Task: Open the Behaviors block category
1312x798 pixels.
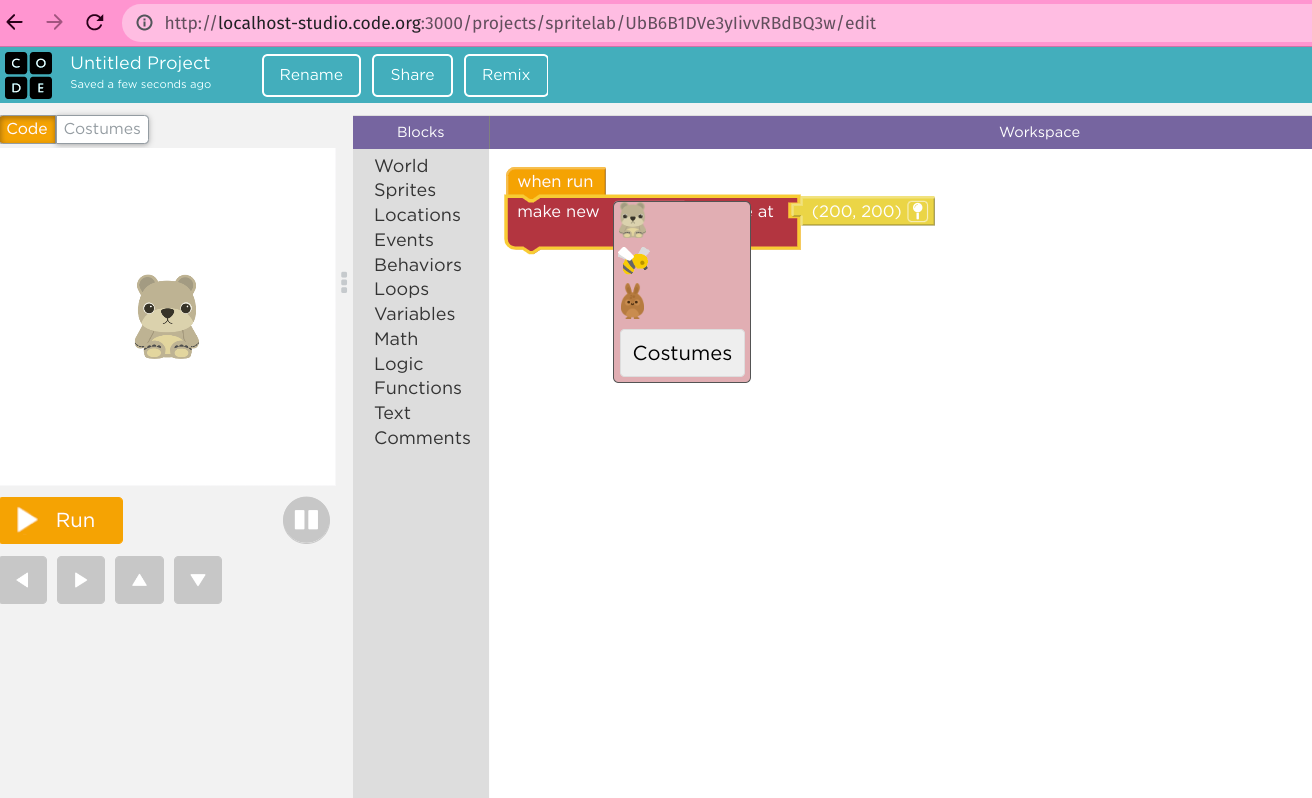Action: [418, 264]
